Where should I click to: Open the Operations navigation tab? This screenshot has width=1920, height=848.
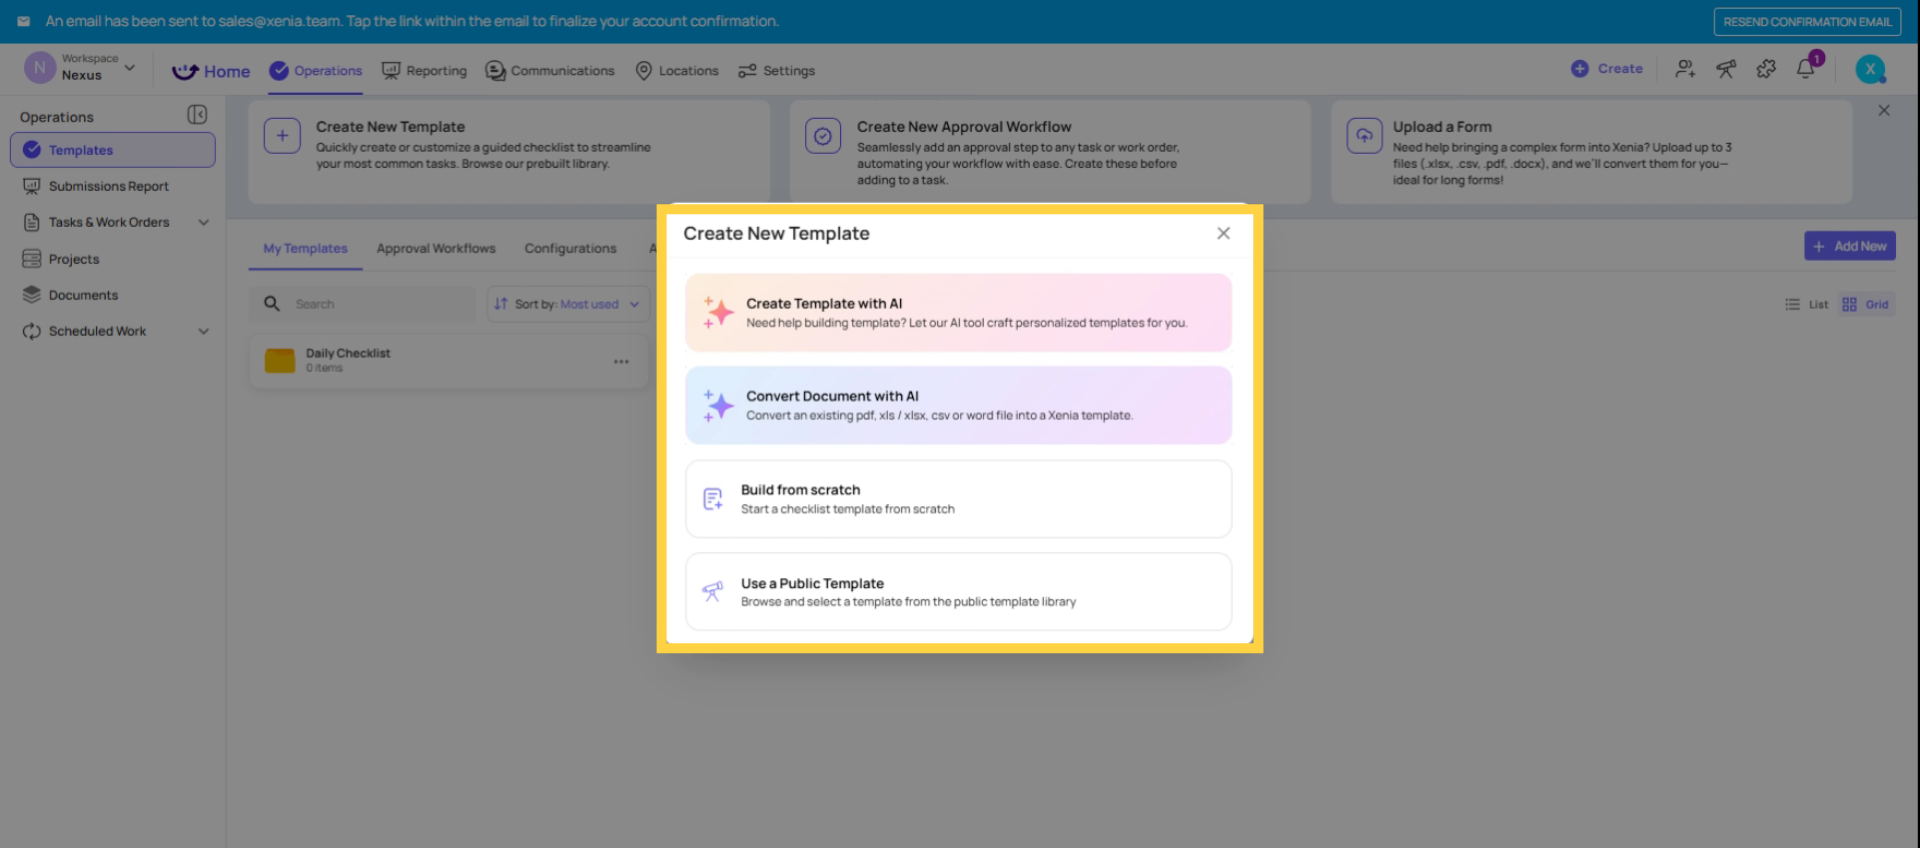pos(316,71)
